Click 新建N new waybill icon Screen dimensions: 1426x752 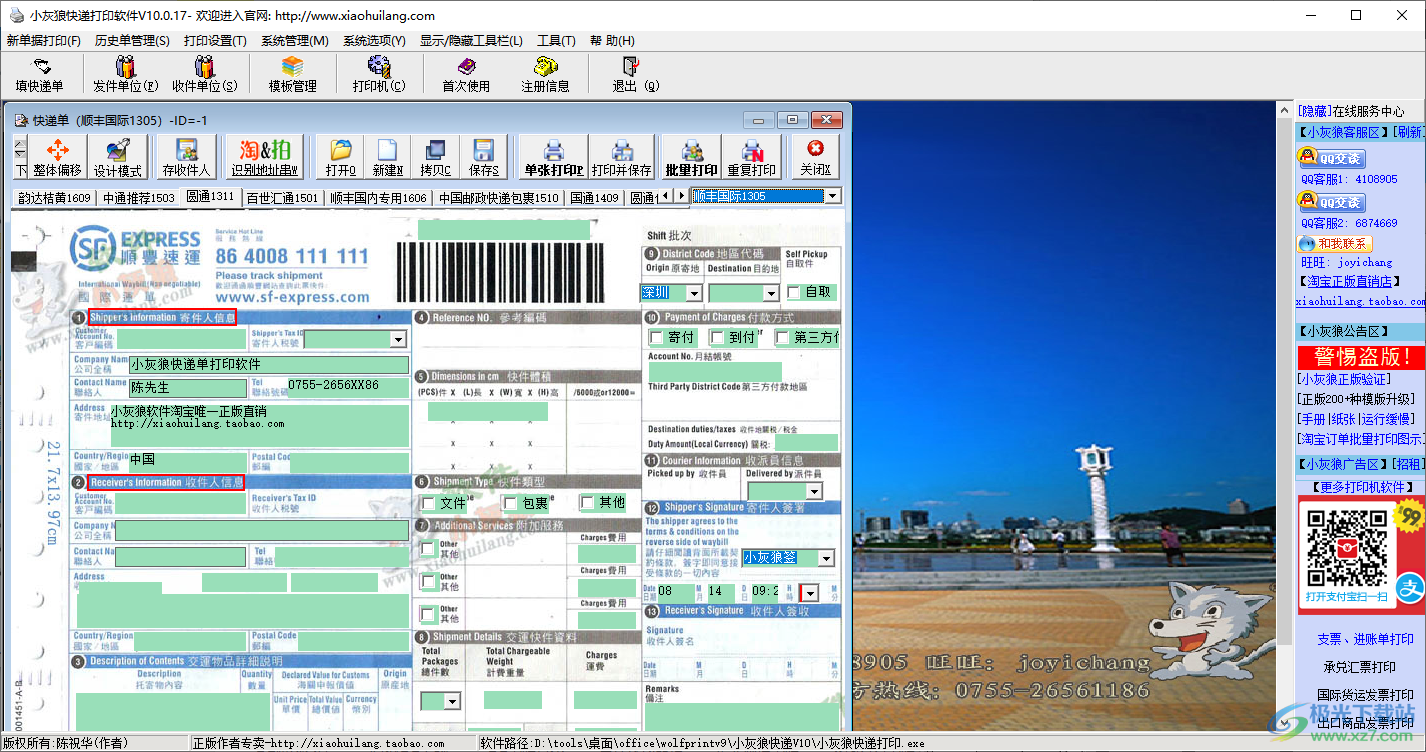387,158
